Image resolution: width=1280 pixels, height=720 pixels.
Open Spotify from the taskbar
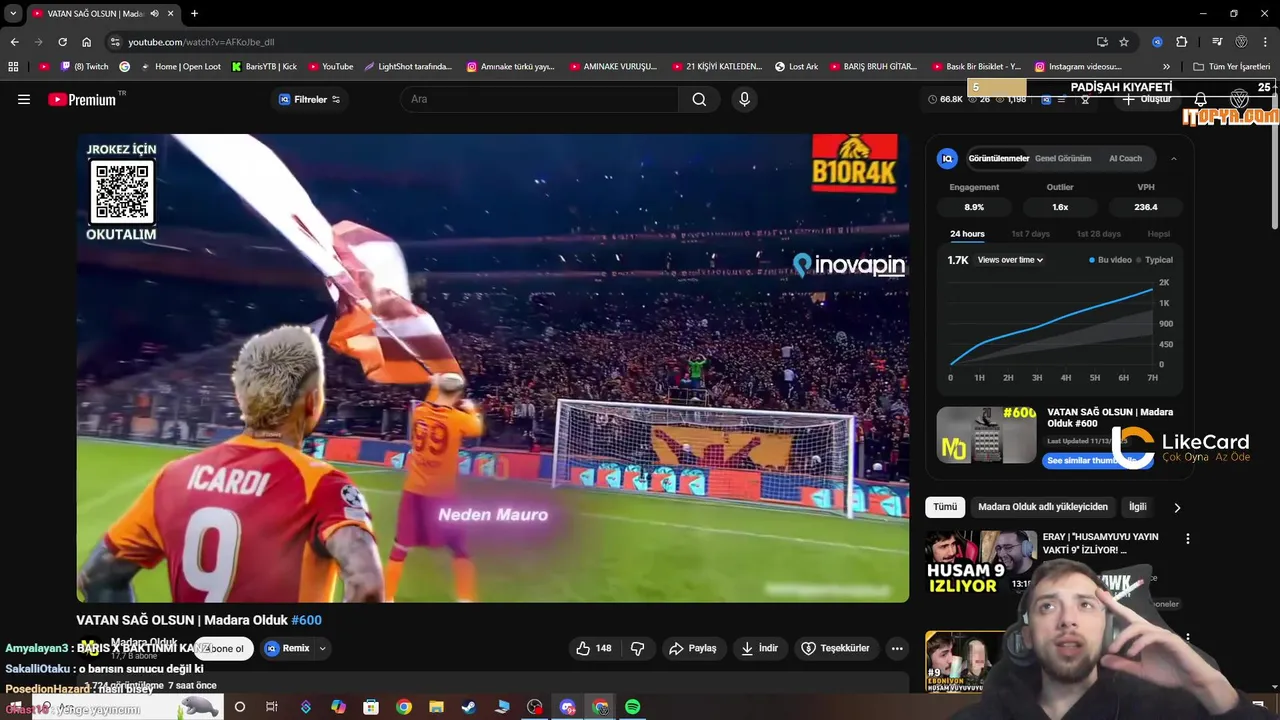pos(633,707)
